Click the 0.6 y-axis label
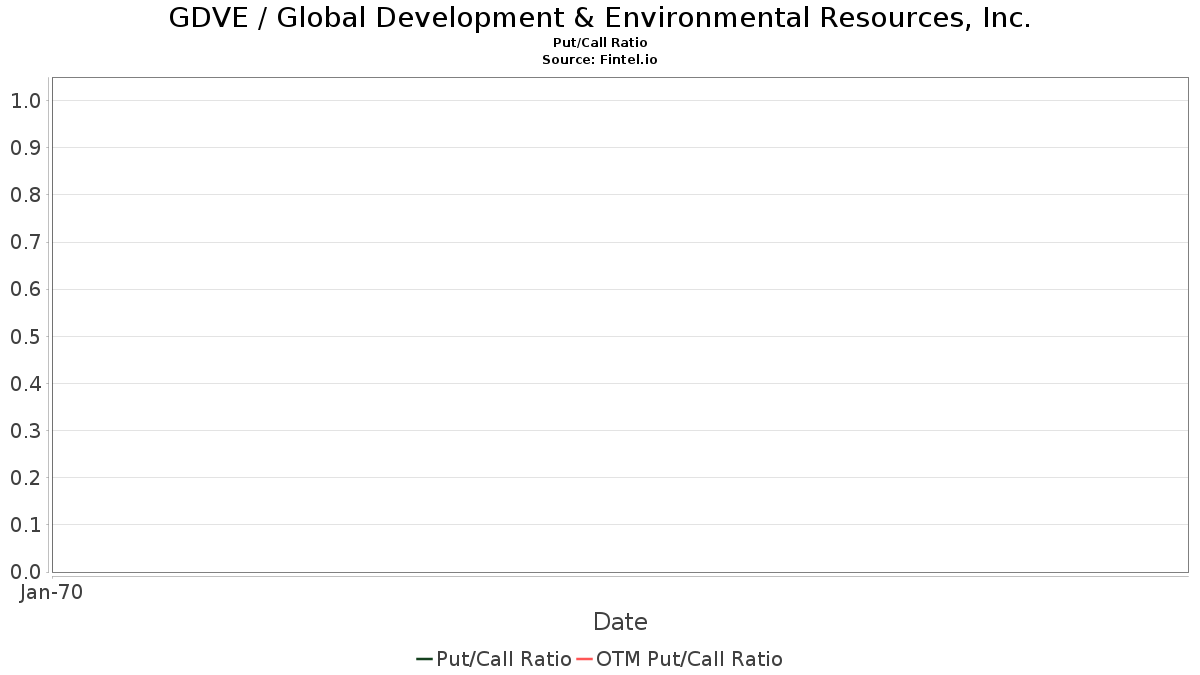The width and height of the screenshot is (1200, 675). pos(25,289)
